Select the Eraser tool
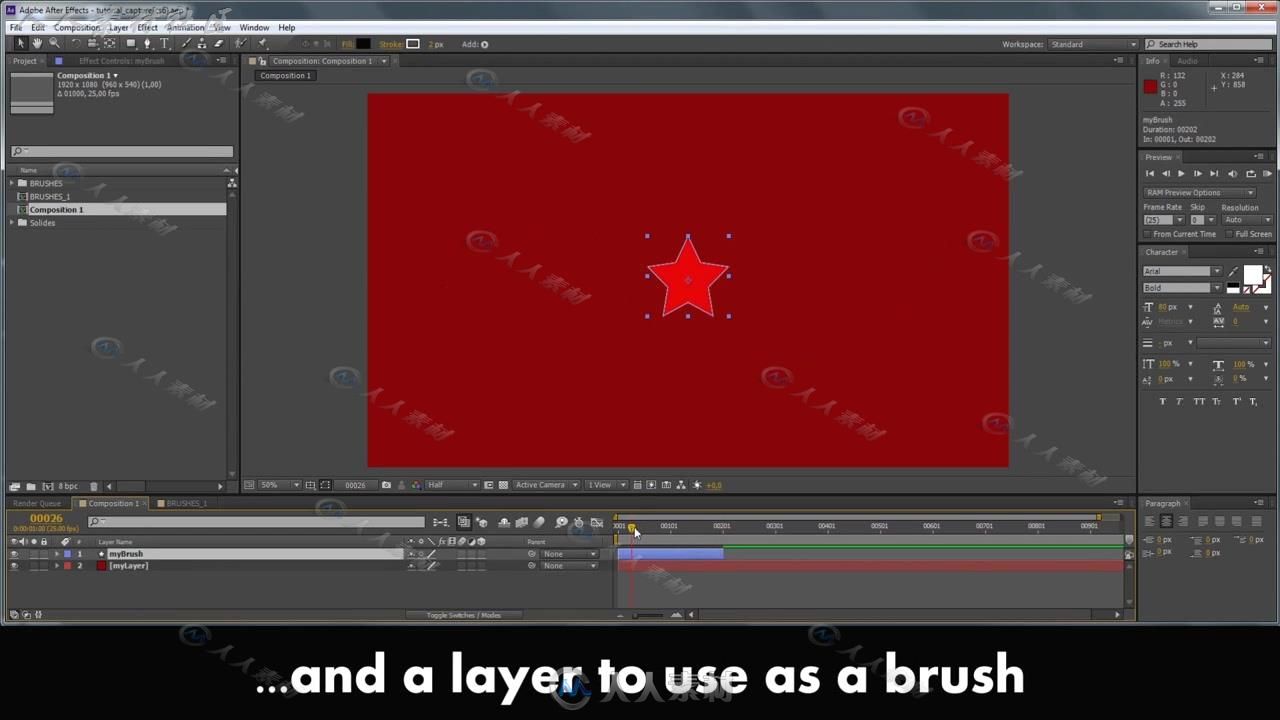Image resolution: width=1280 pixels, height=720 pixels. coord(219,44)
